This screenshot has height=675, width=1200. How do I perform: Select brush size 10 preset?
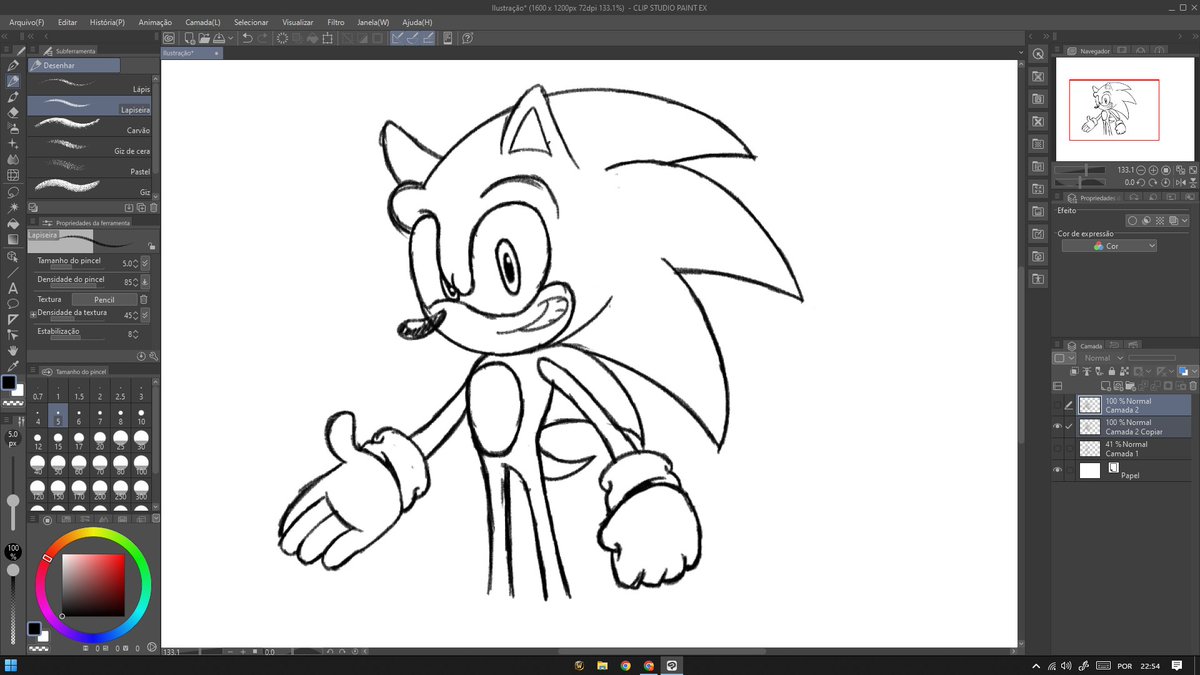point(141,414)
